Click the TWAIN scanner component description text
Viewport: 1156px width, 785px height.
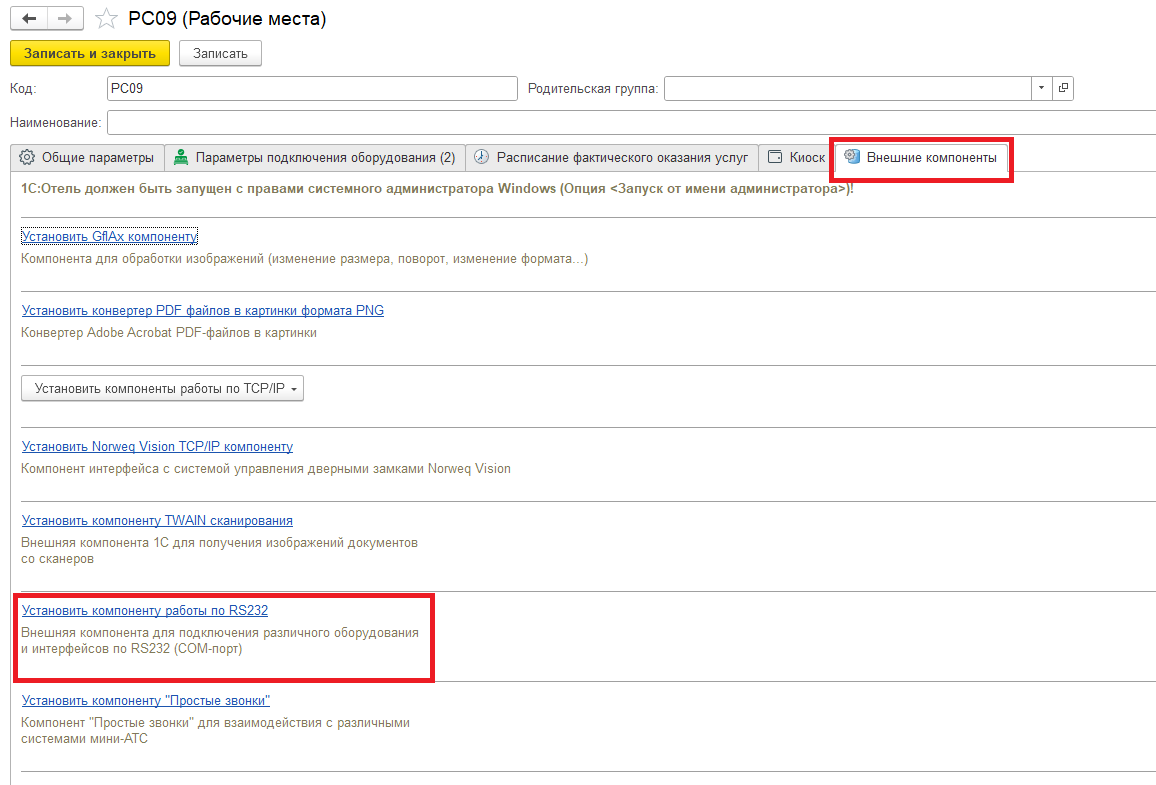coord(219,551)
